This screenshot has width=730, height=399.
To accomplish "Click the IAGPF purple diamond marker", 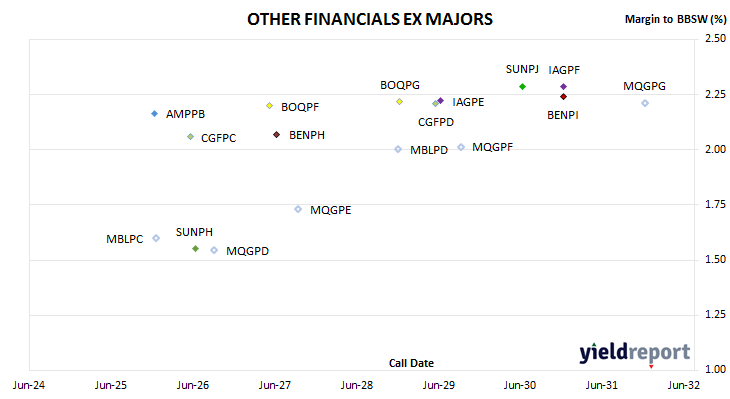I will pyautogui.click(x=563, y=87).
